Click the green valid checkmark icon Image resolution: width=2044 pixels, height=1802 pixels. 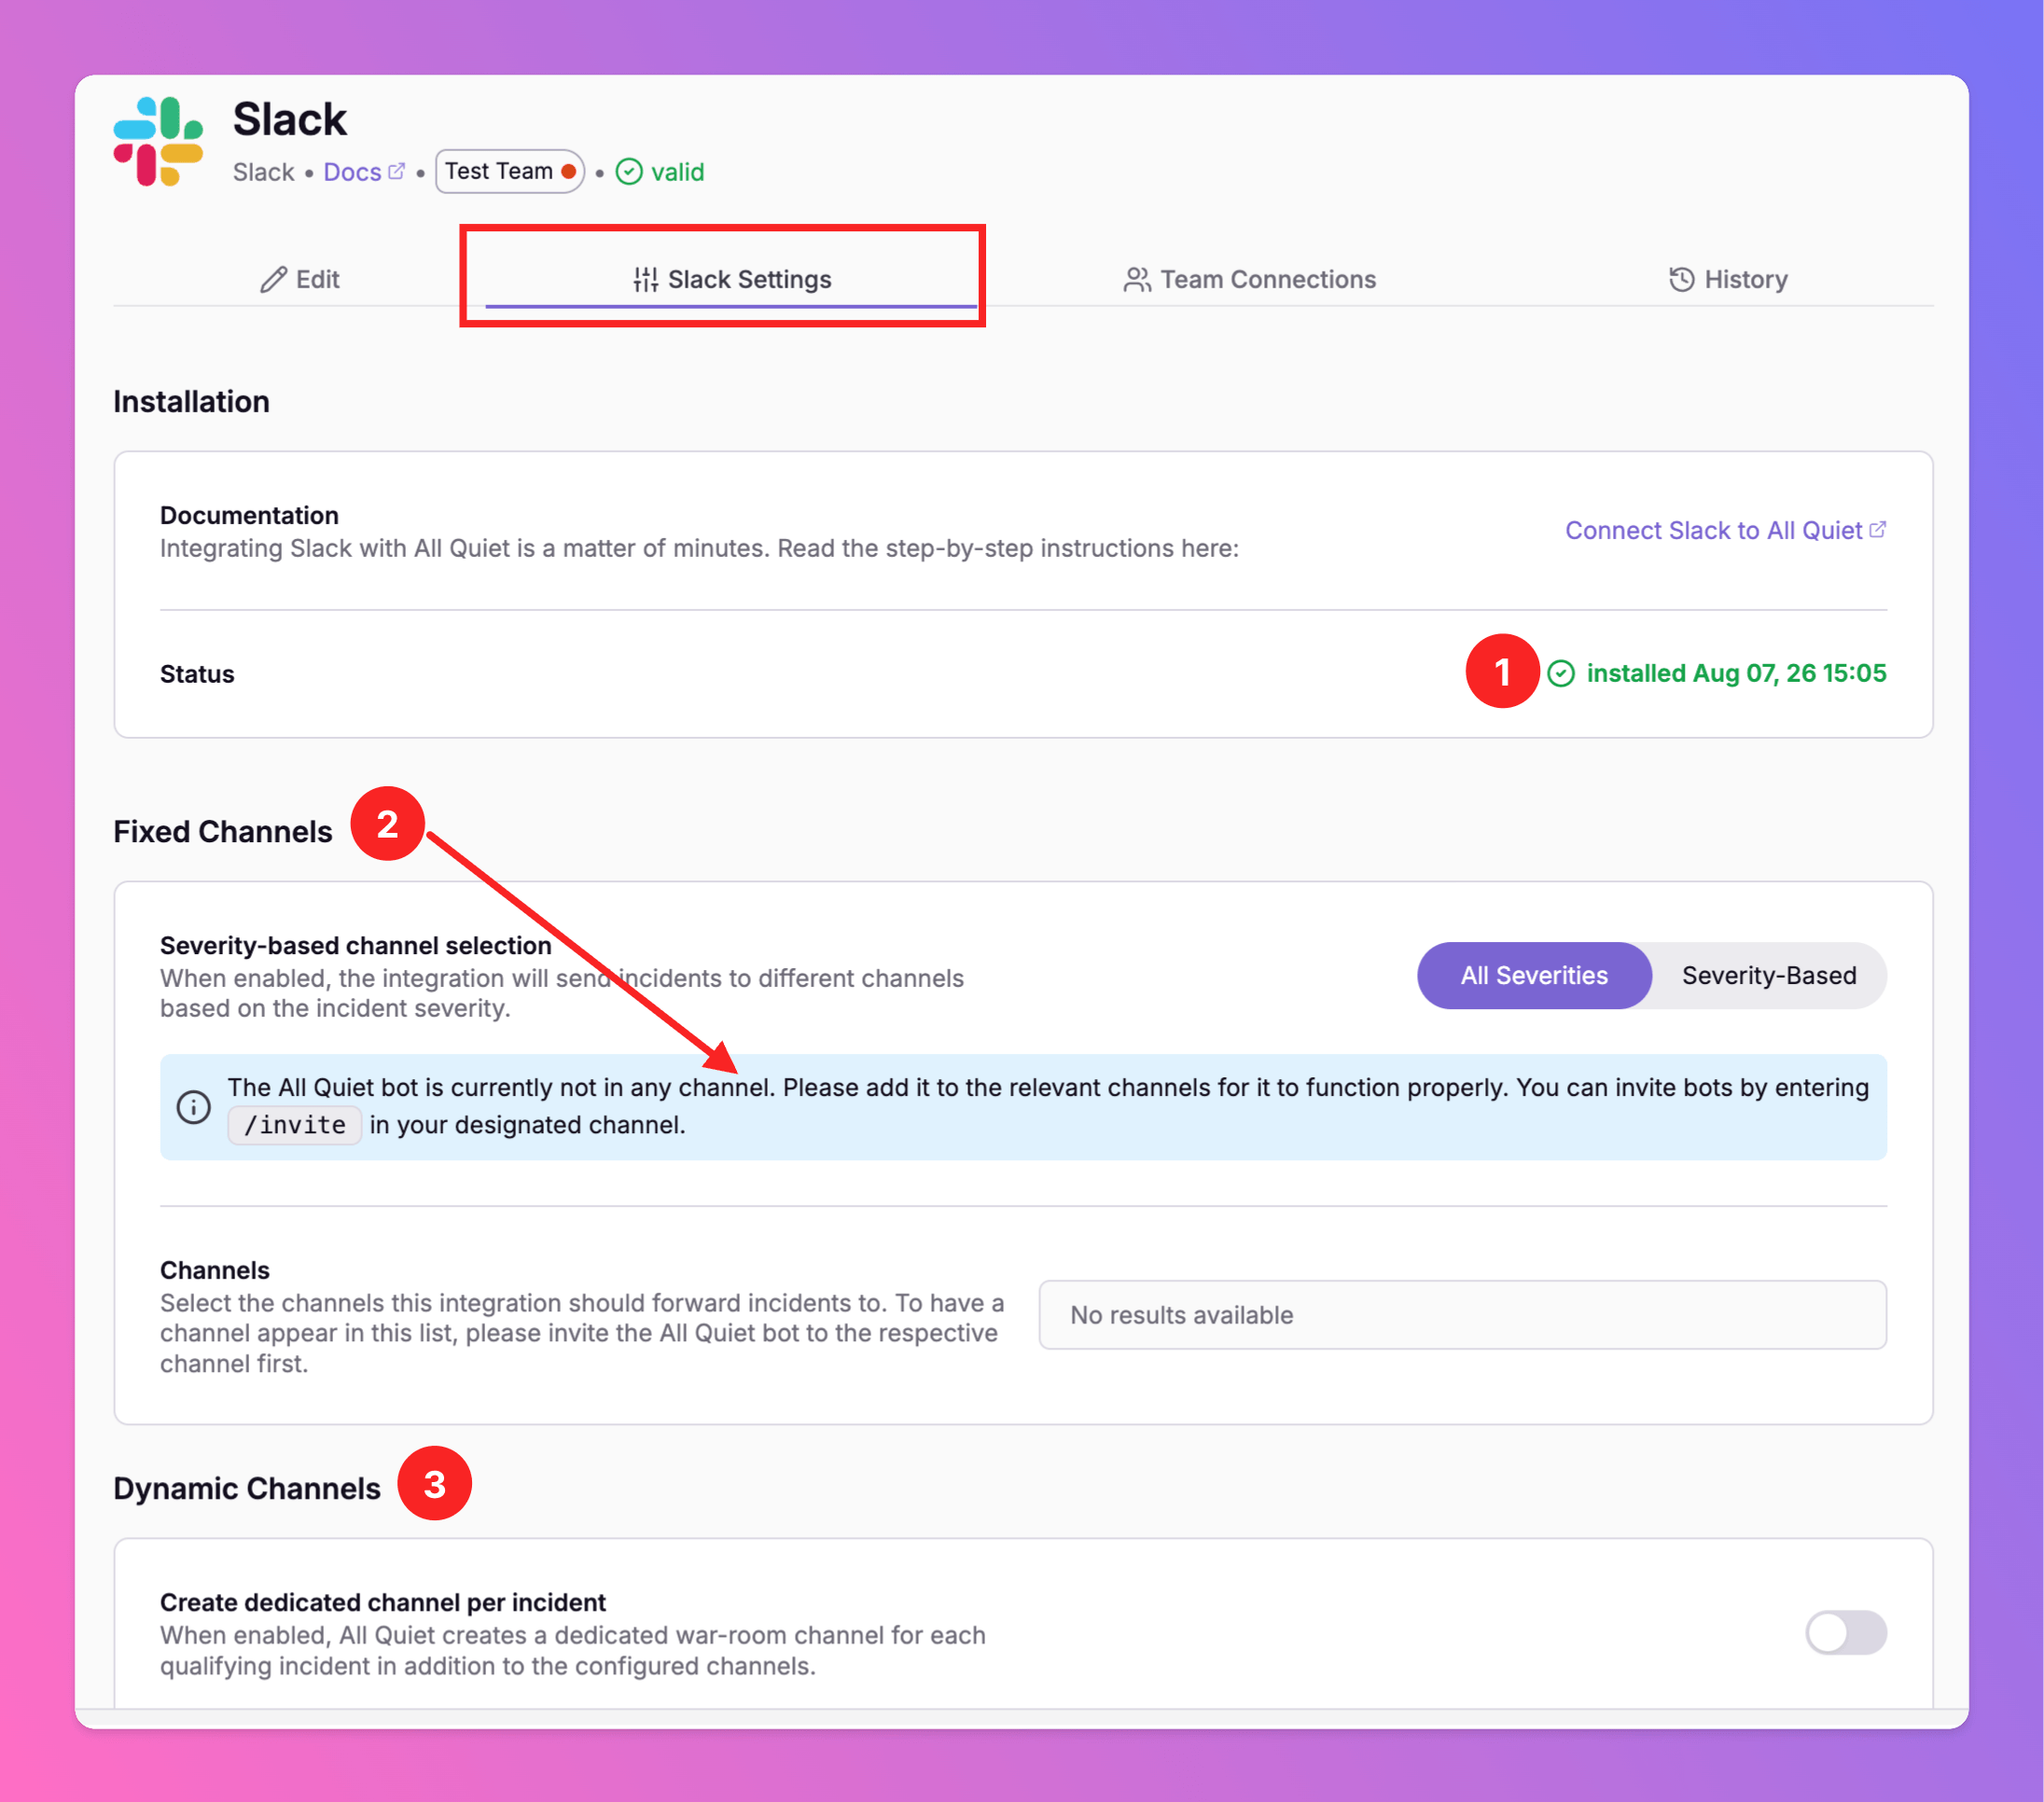[x=629, y=172]
